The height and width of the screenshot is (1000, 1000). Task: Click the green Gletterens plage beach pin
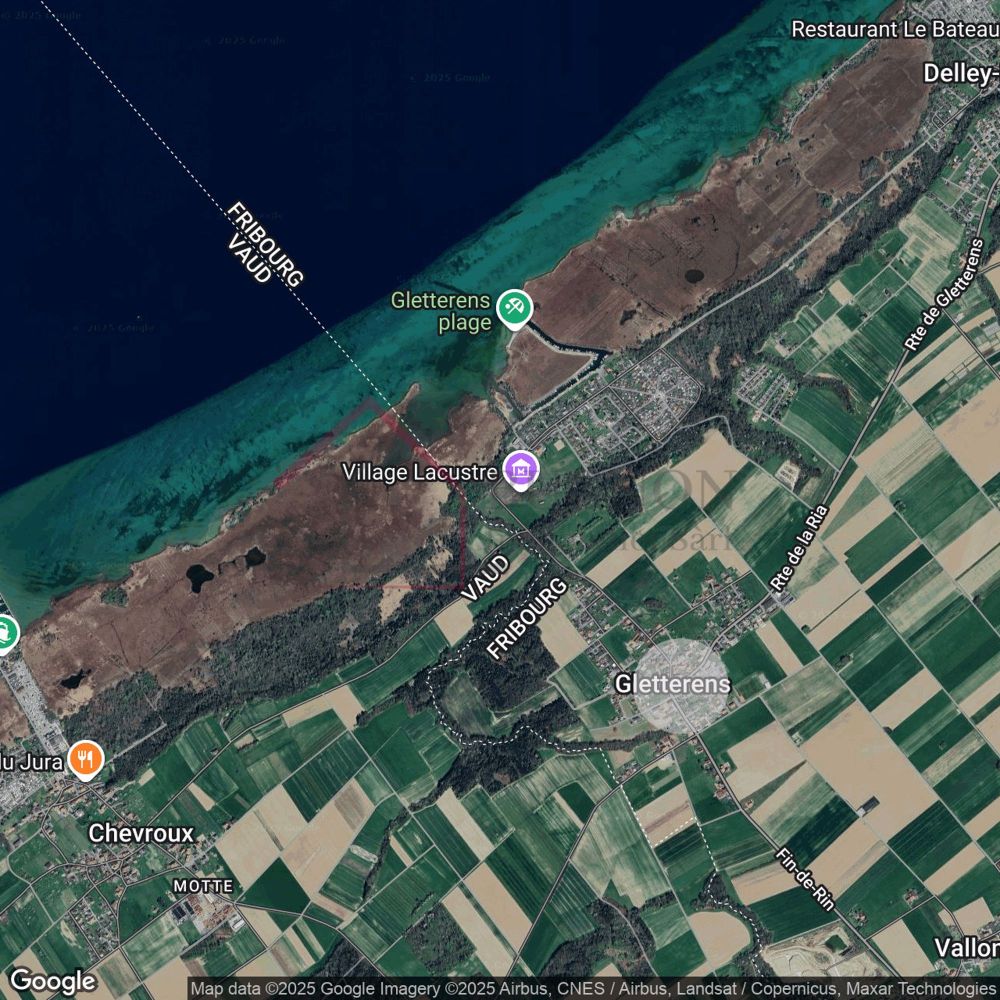tap(515, 307)
